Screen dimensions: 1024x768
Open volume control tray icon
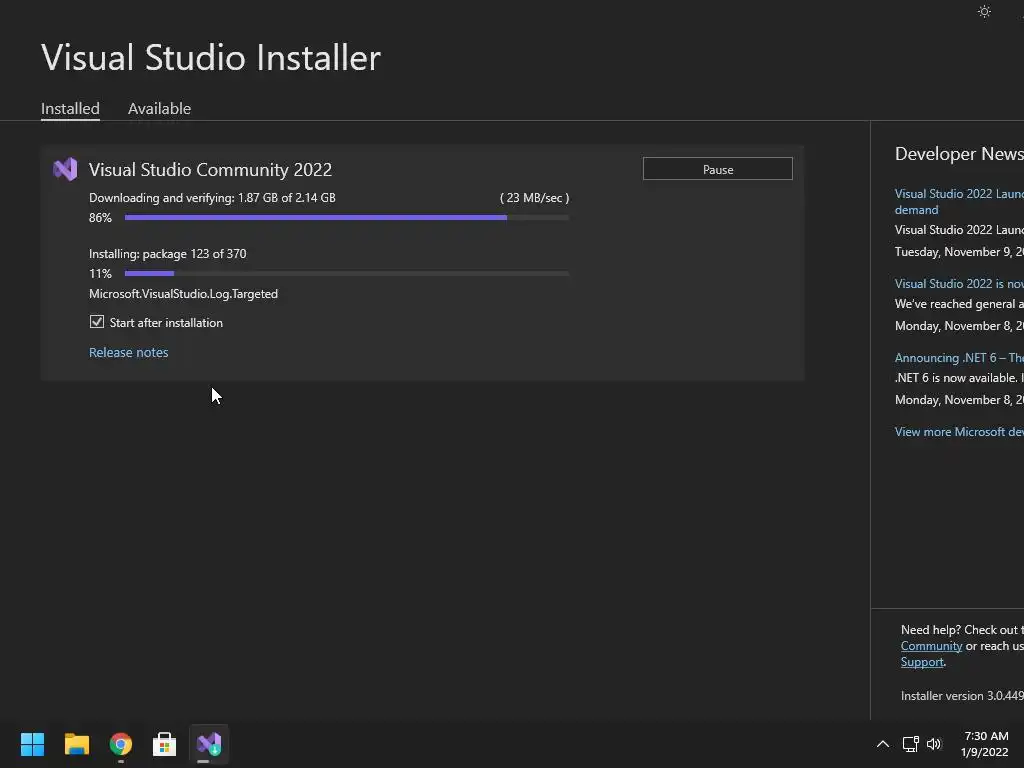pyautogui.click(x=934, y=744)
